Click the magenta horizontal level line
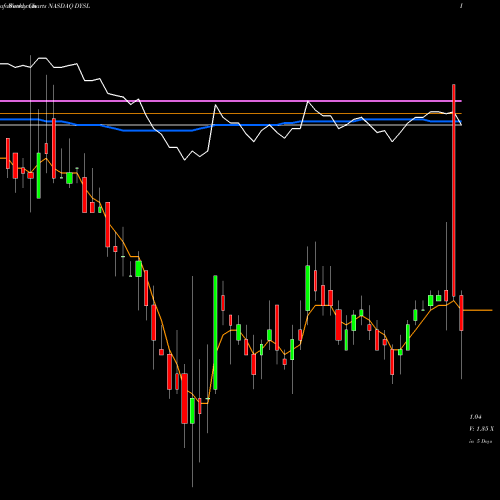 coord(231,101)
